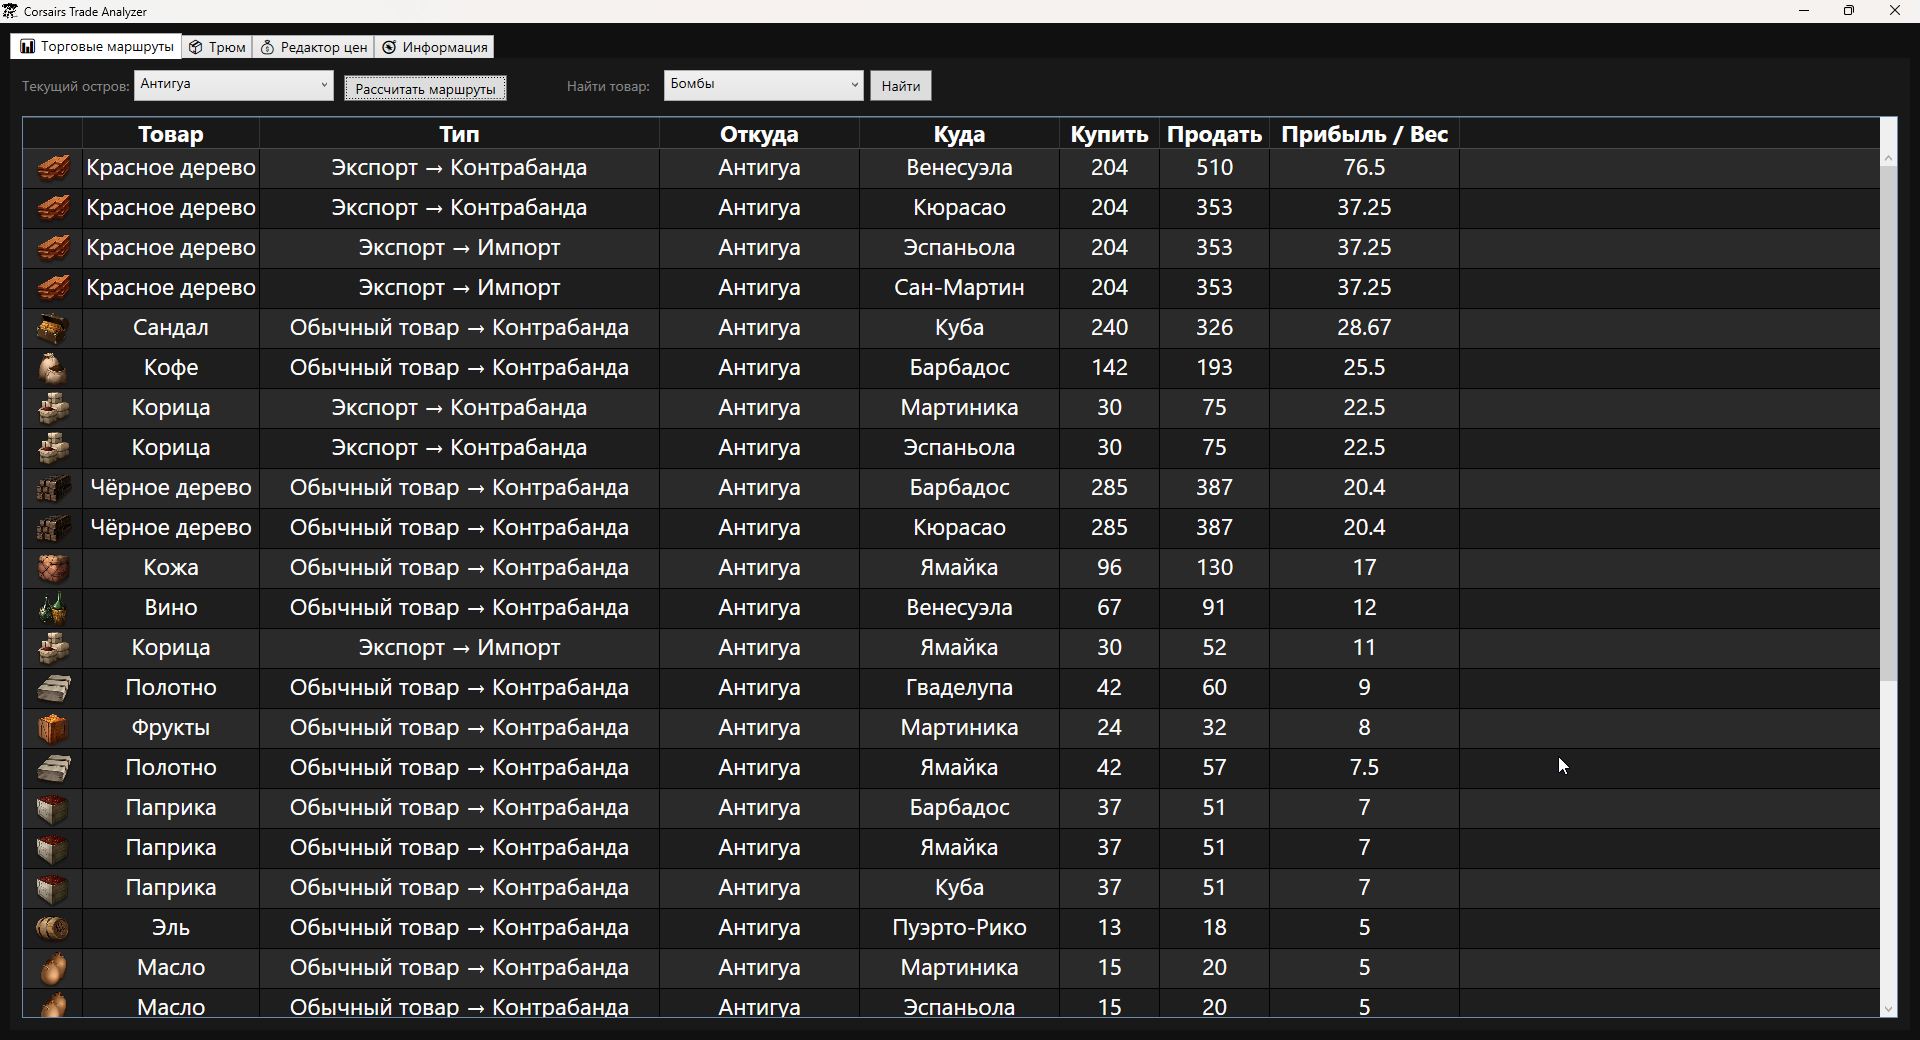Open the Редактор цен tab

[314, 47]
